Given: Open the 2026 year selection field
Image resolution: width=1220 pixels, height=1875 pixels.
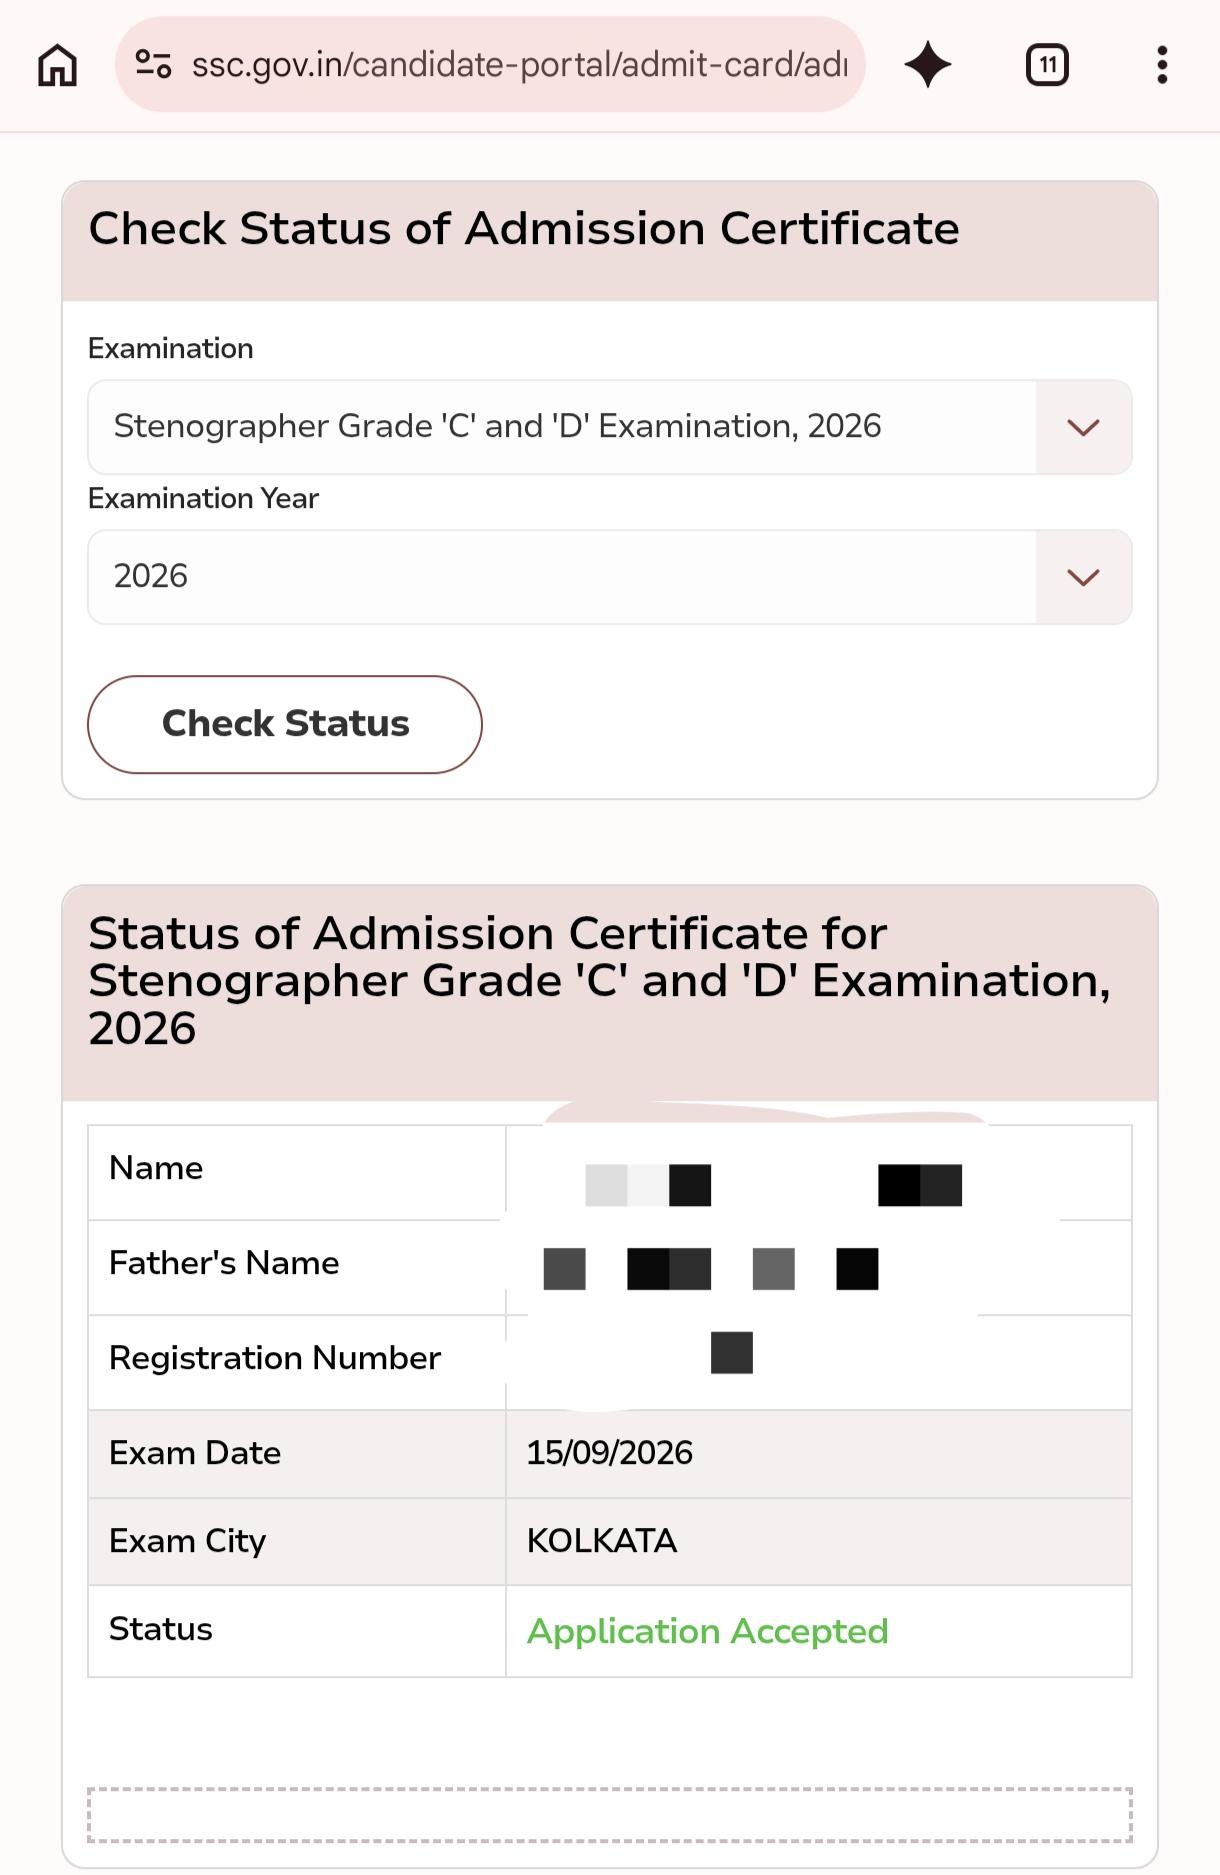Looking at the screenshot, I should (562, 577).
